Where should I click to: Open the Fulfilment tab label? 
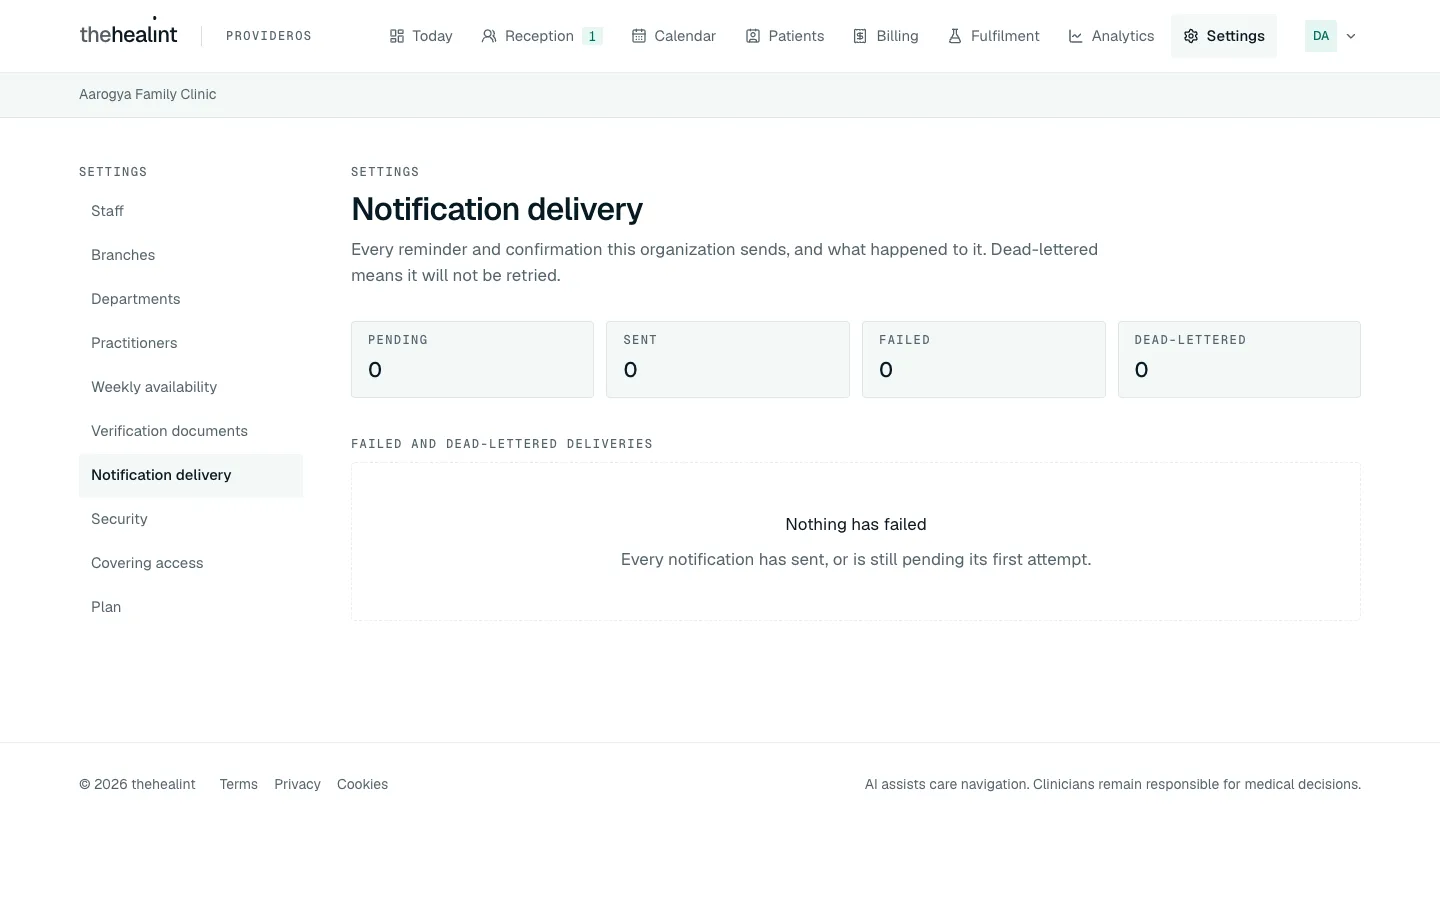[1005, 36]
